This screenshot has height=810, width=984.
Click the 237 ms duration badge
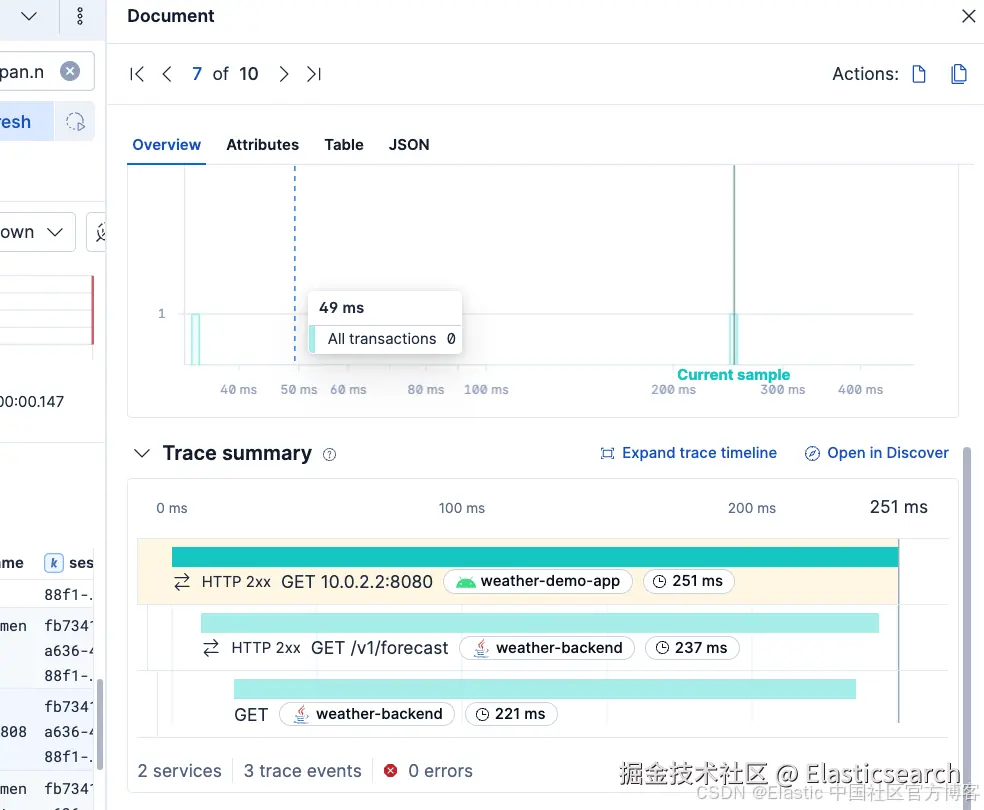click(x=692, y=647)
